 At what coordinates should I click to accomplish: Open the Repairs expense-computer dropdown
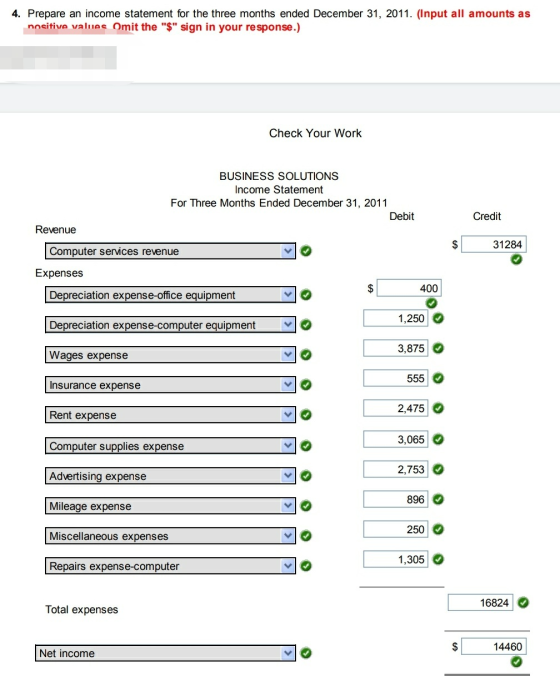(170, 566)
